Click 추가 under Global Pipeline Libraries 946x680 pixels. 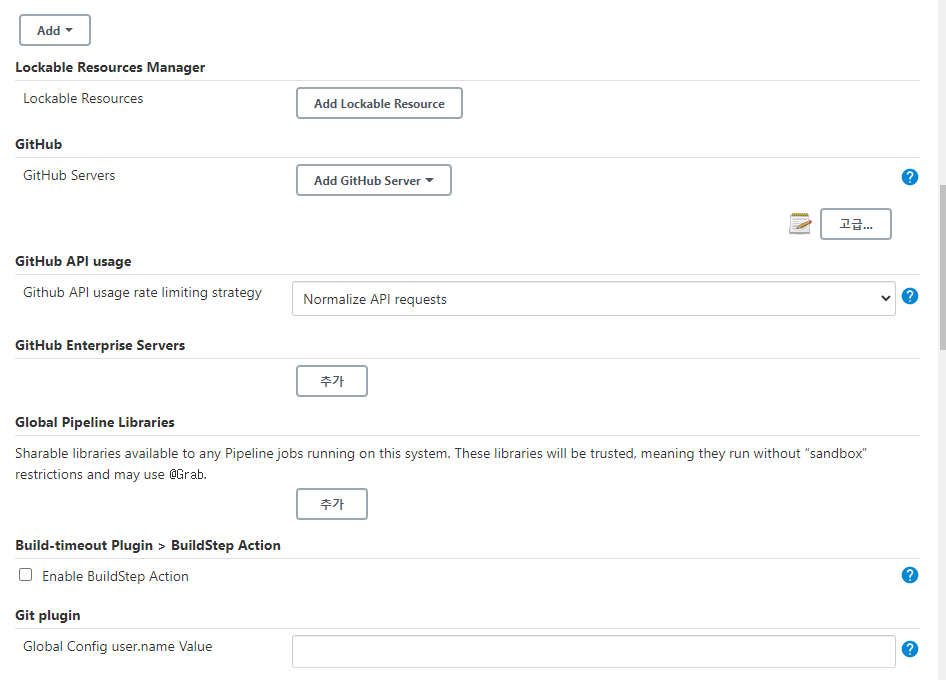[x=332, y=504]
